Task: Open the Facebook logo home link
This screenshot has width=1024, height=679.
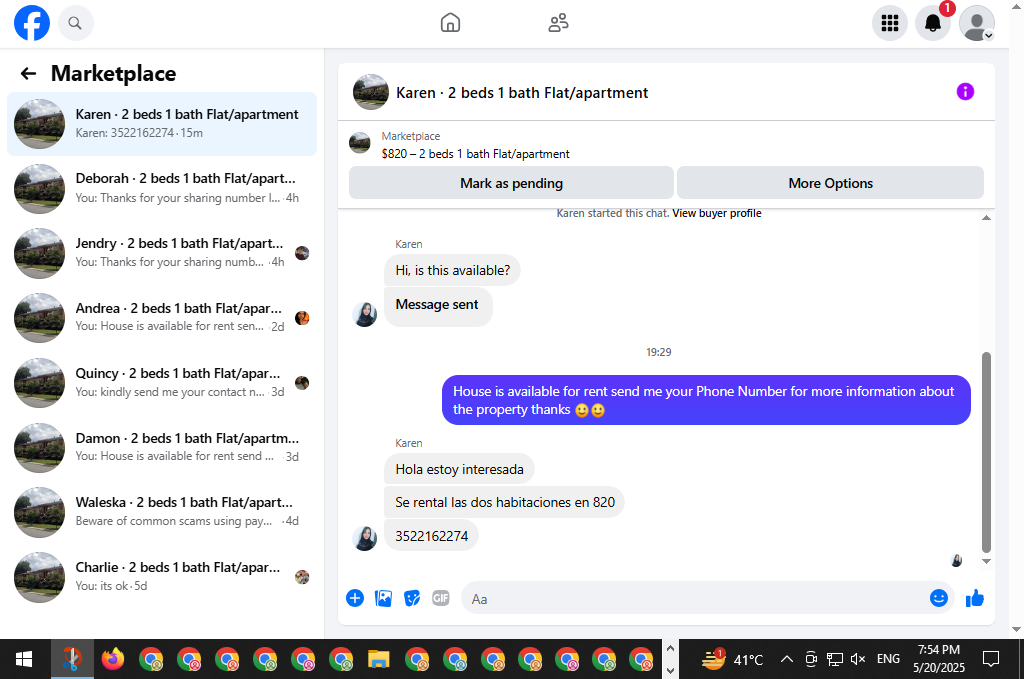Action: [x=32, y=23]
